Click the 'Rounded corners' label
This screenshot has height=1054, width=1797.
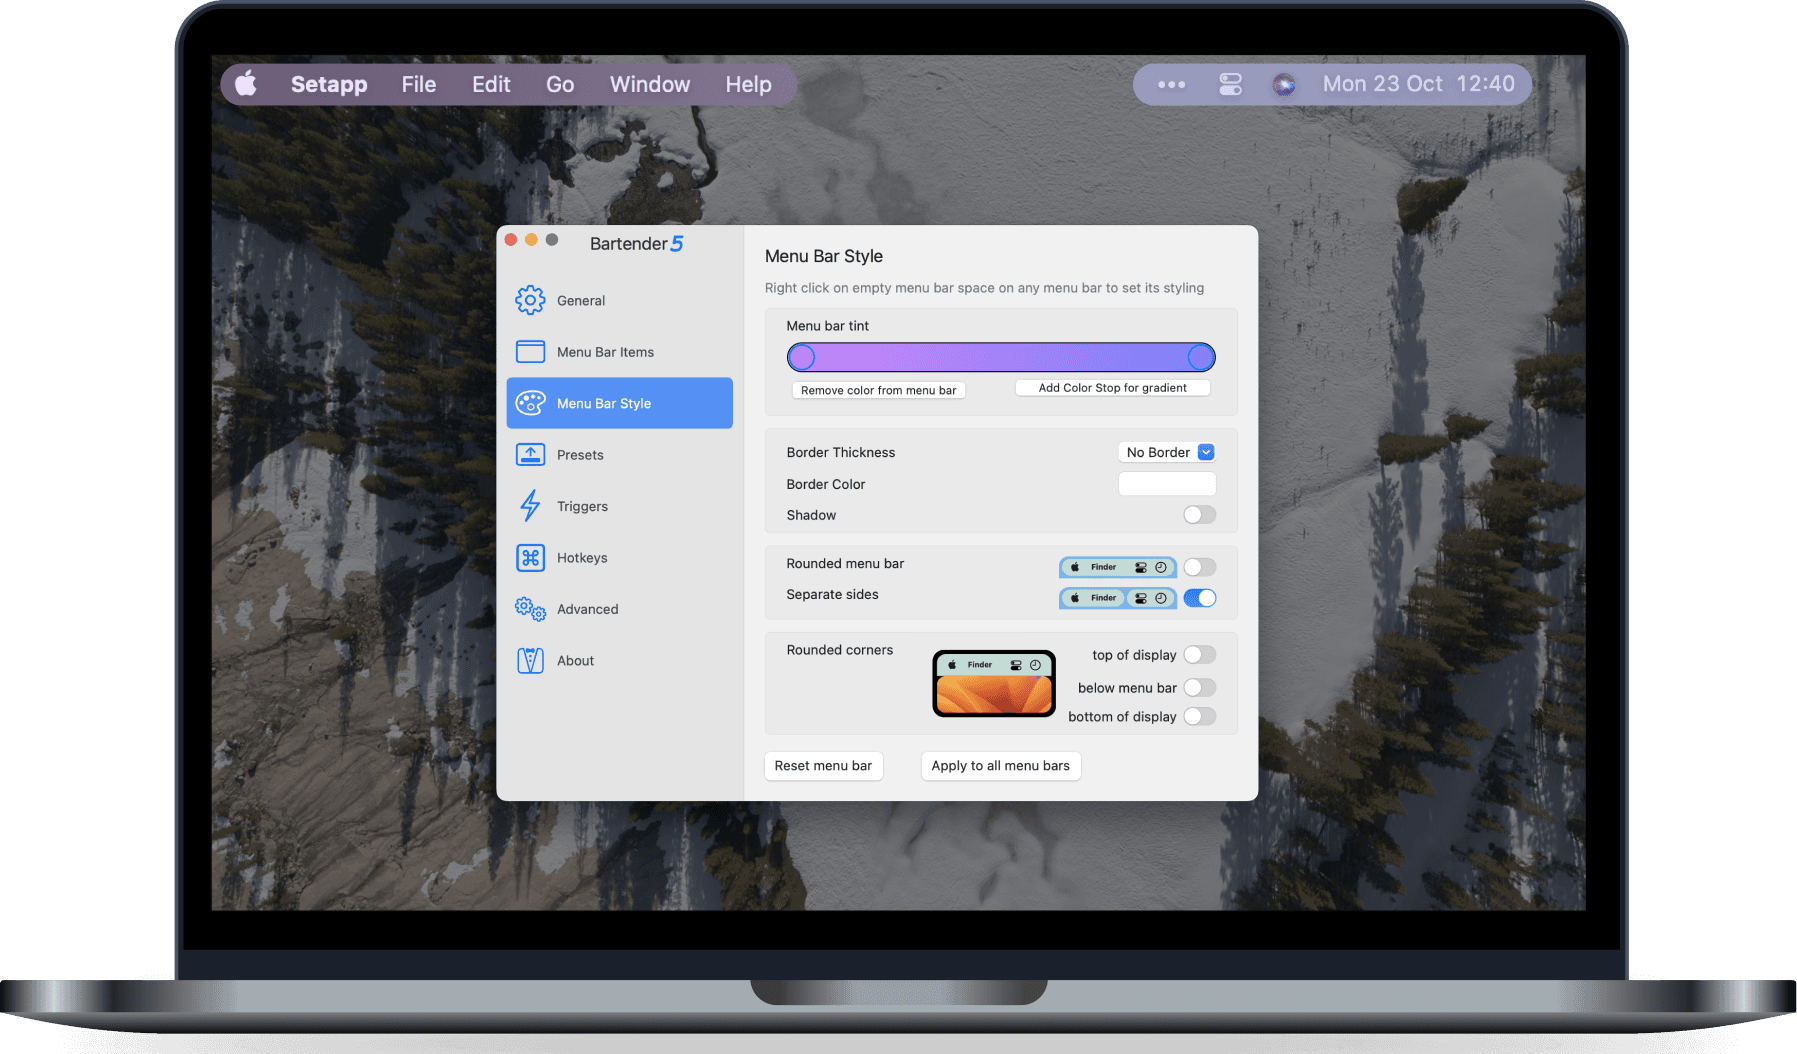pos(839,650)
